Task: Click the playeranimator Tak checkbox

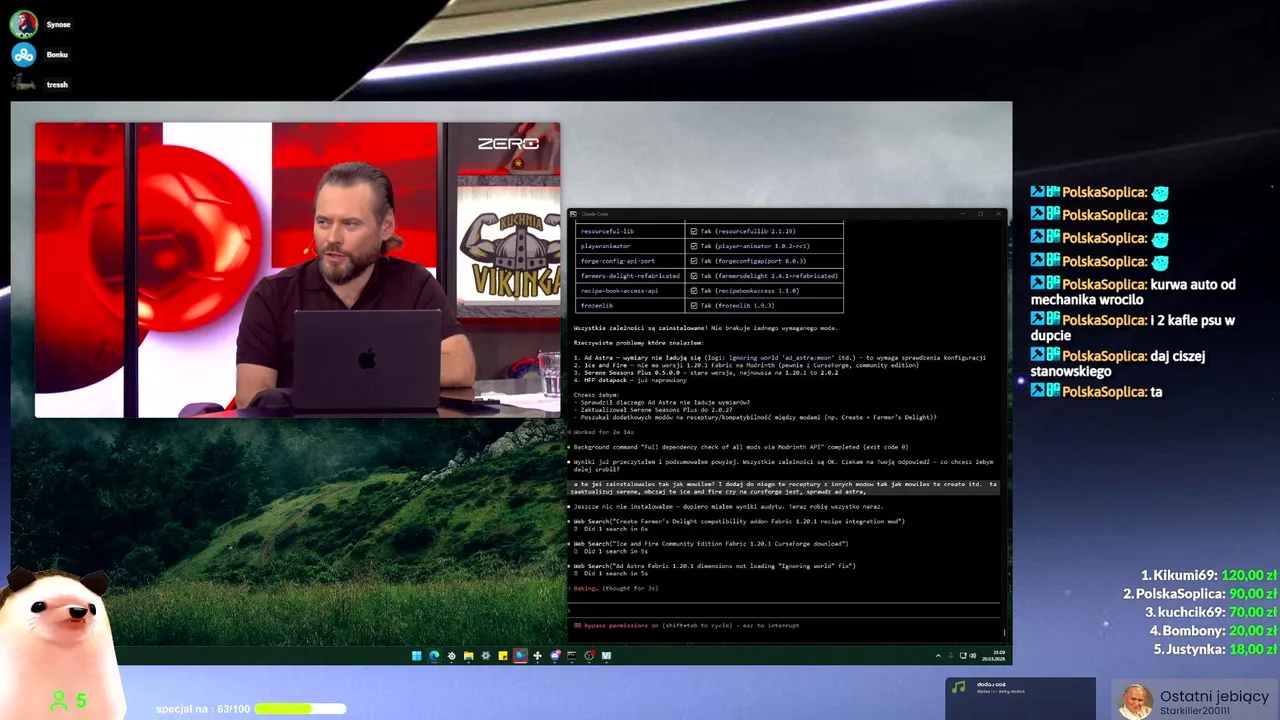Action: (x=693, y=246)
